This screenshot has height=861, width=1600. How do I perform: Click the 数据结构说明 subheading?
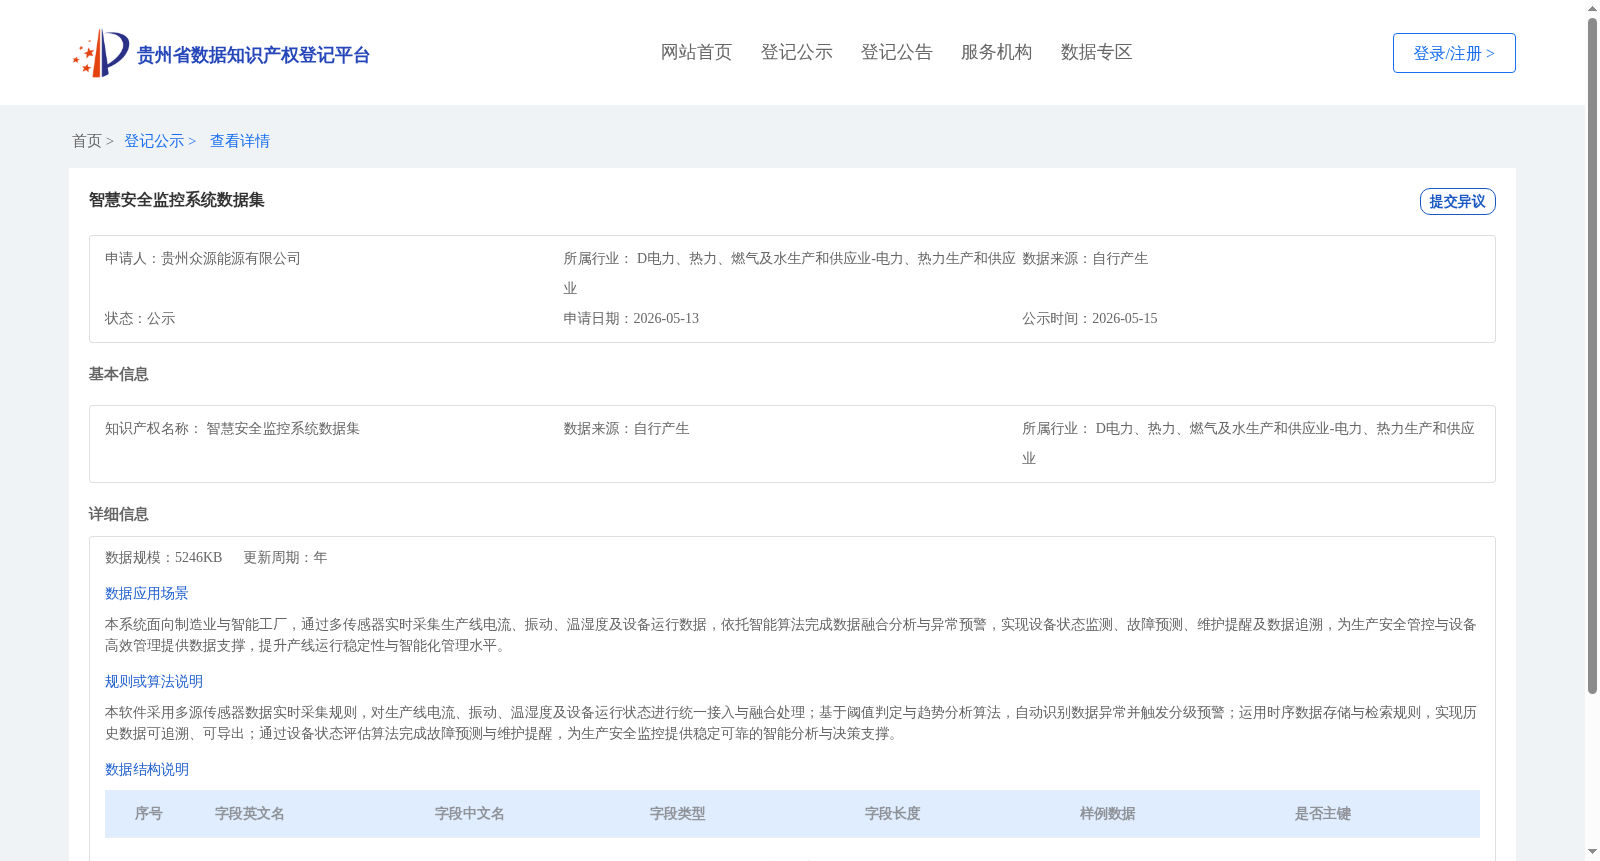click(147, 769)
